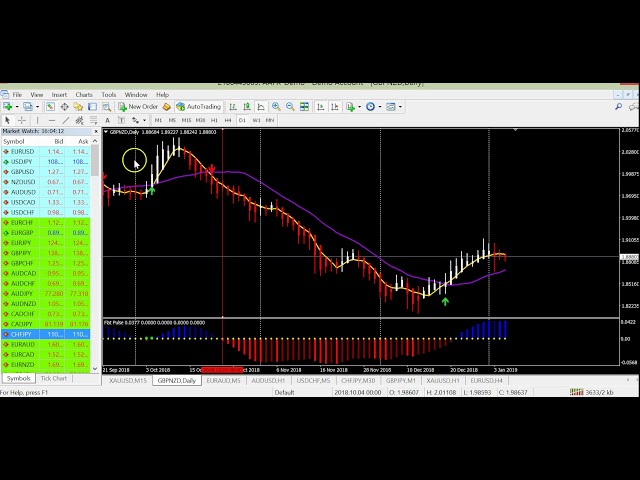Image resolution: width=640 pixels, height=480 pixels.
Task: Select the Crosshair tool
Action: 21,121
